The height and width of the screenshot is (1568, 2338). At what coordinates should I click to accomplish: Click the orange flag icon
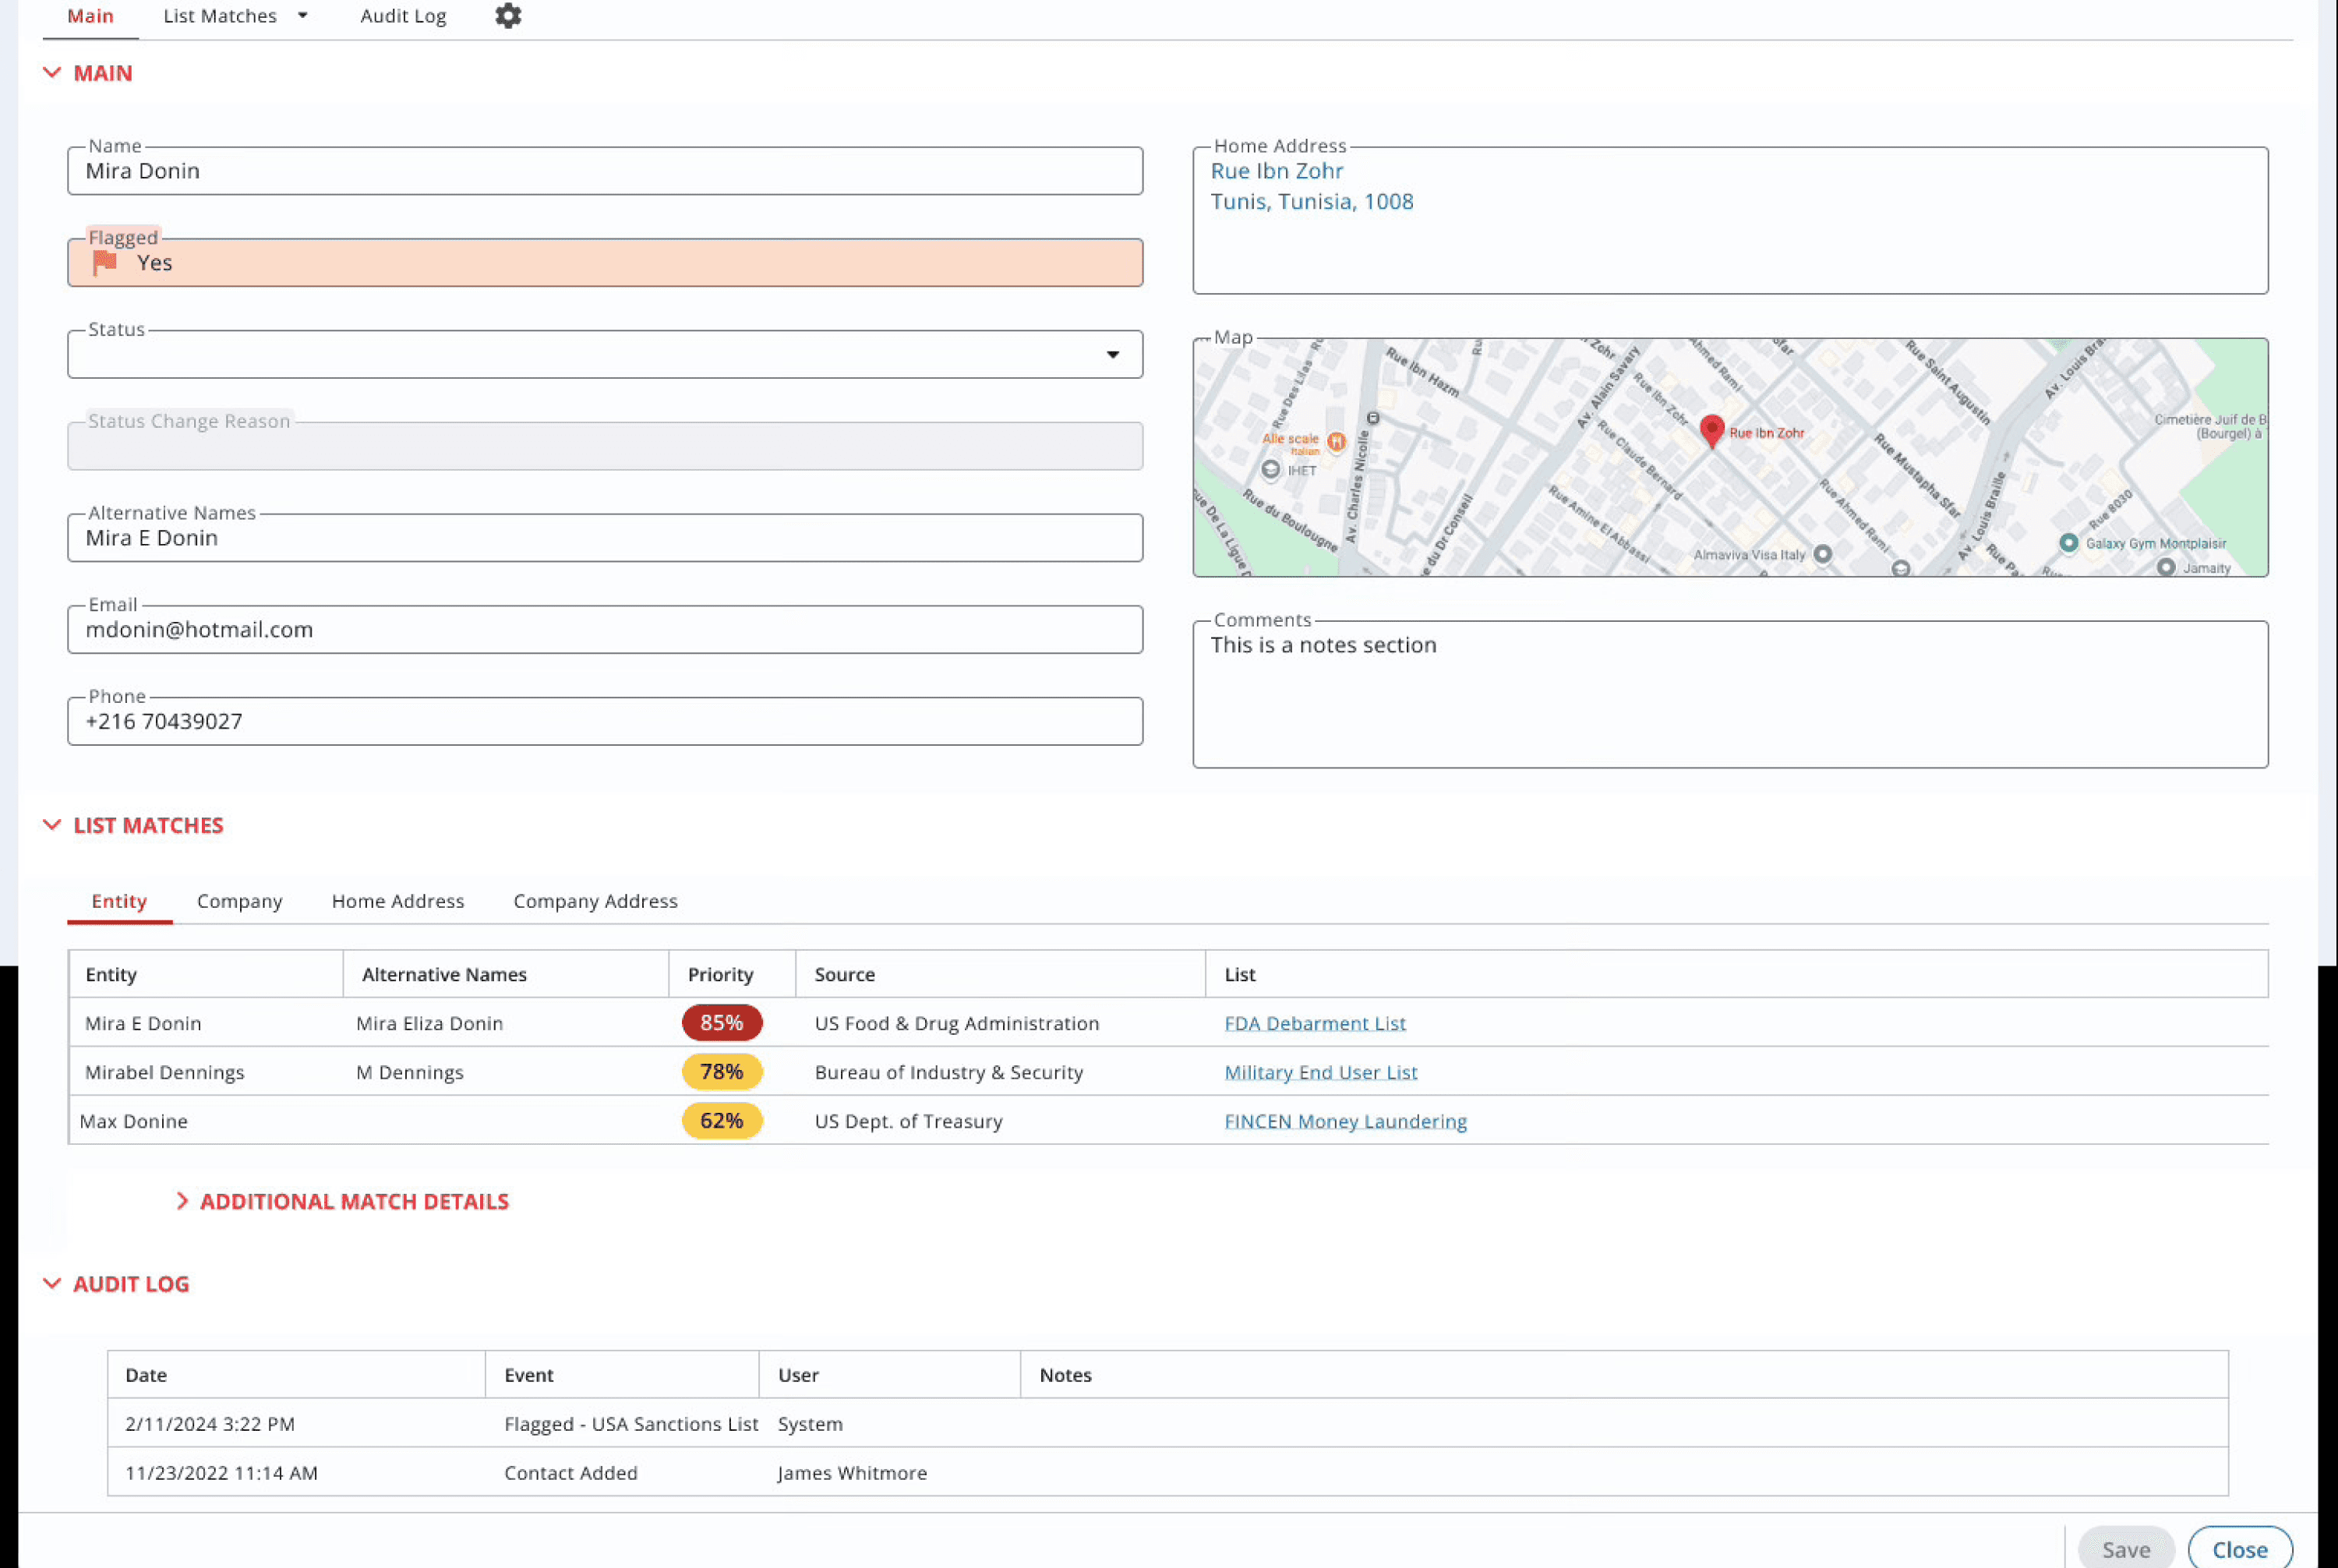pyautogui.click(x=105, y=263)
